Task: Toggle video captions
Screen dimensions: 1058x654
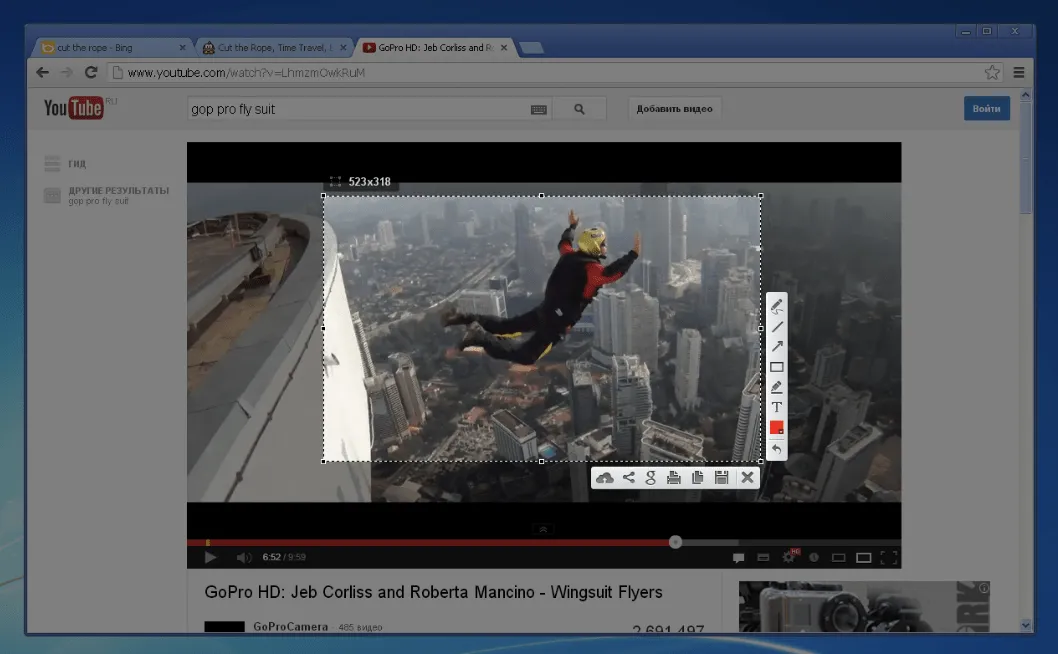Action: coord(763,557)
